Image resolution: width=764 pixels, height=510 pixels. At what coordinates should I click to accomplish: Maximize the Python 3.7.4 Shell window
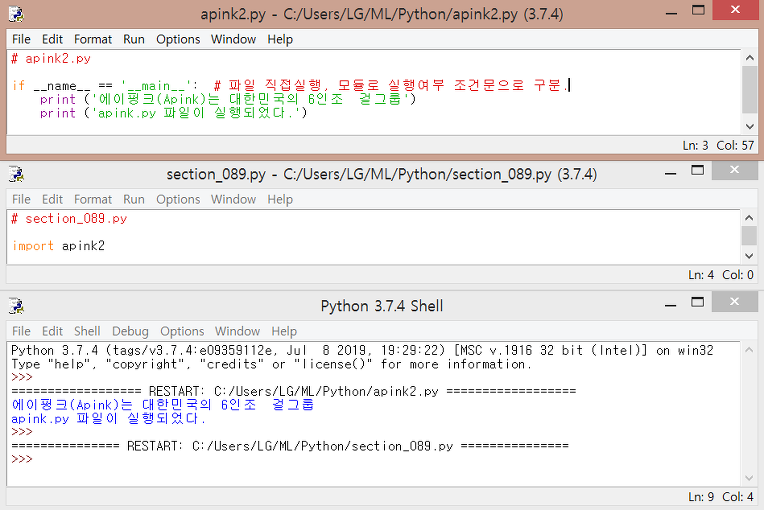697,302
